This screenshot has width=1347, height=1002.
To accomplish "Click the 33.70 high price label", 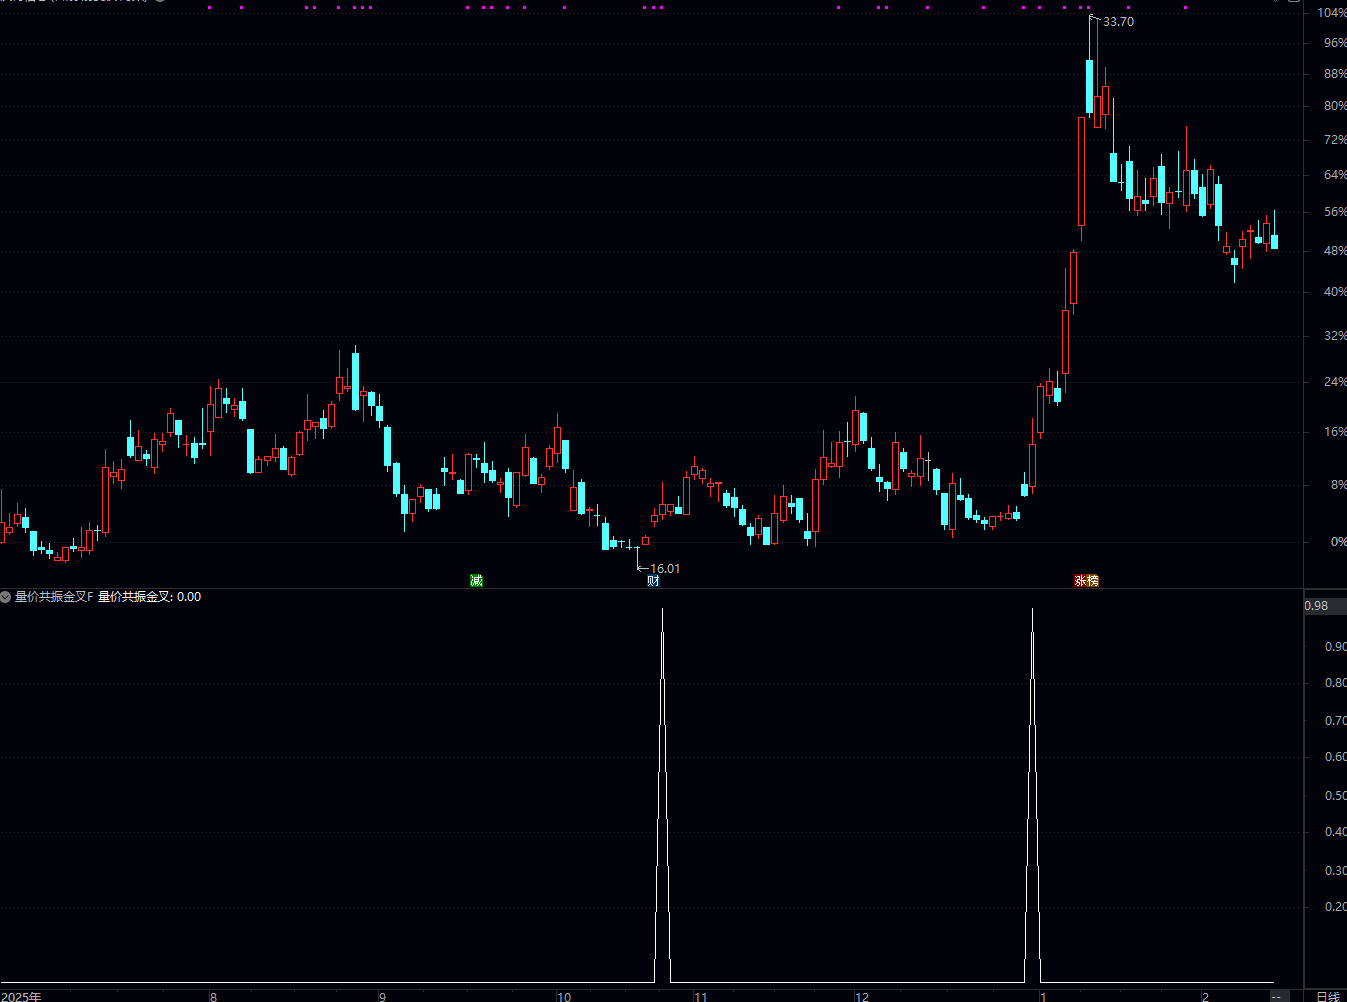I will 1118,22.
